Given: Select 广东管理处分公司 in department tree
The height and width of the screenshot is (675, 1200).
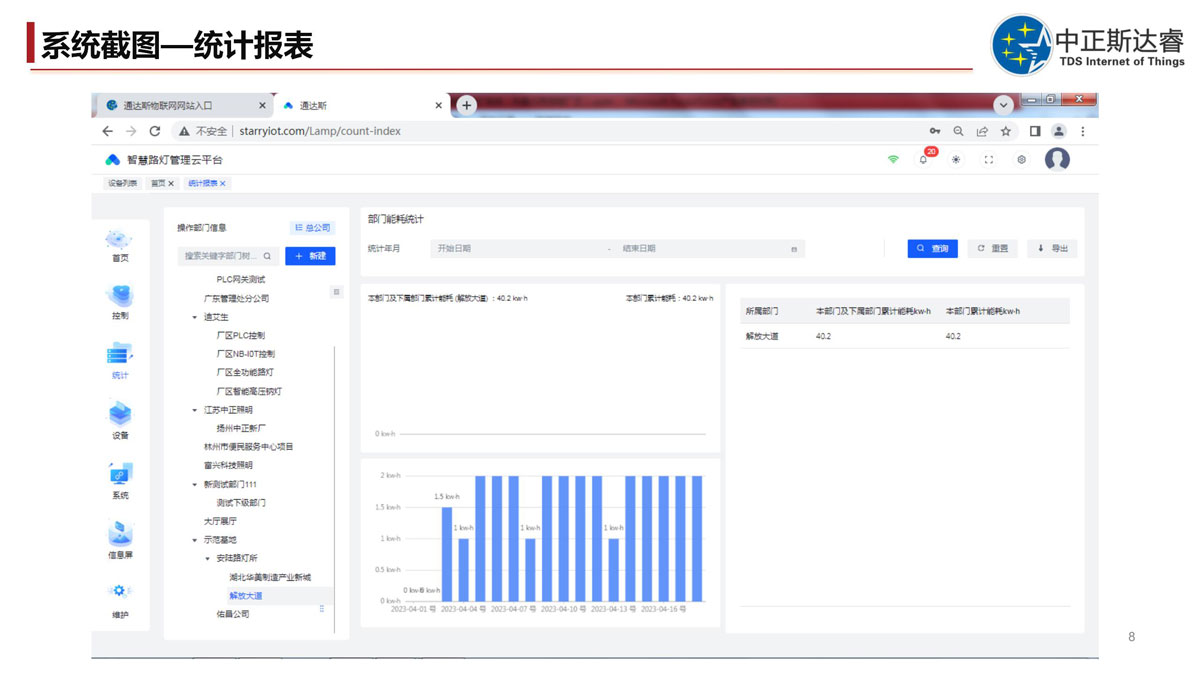Looking at the screenshot, I should click(236, 298).
